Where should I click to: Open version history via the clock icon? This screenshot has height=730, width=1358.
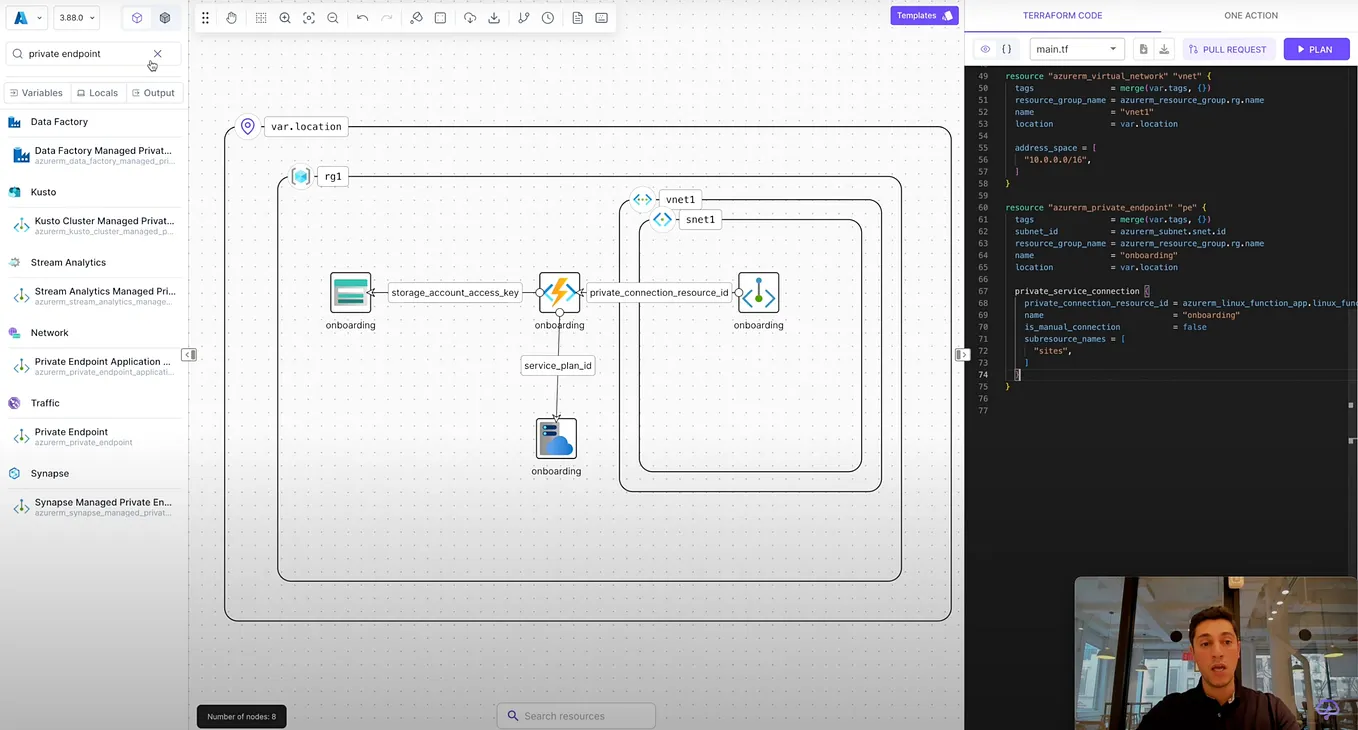(547, 17)
